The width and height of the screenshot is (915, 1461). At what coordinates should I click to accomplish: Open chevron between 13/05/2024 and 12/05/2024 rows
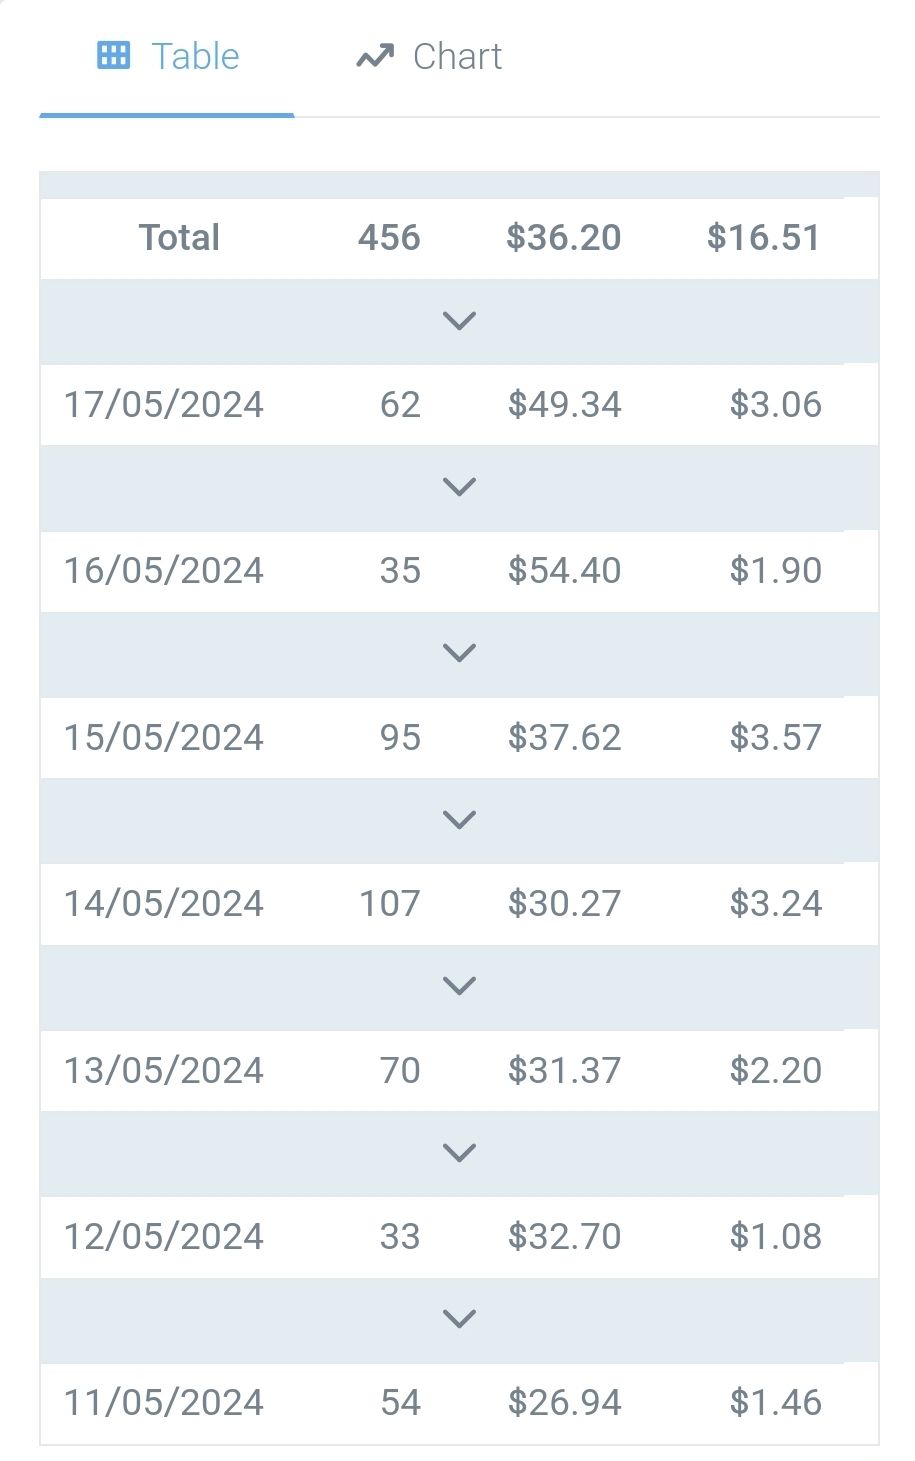click(459, 1153)
